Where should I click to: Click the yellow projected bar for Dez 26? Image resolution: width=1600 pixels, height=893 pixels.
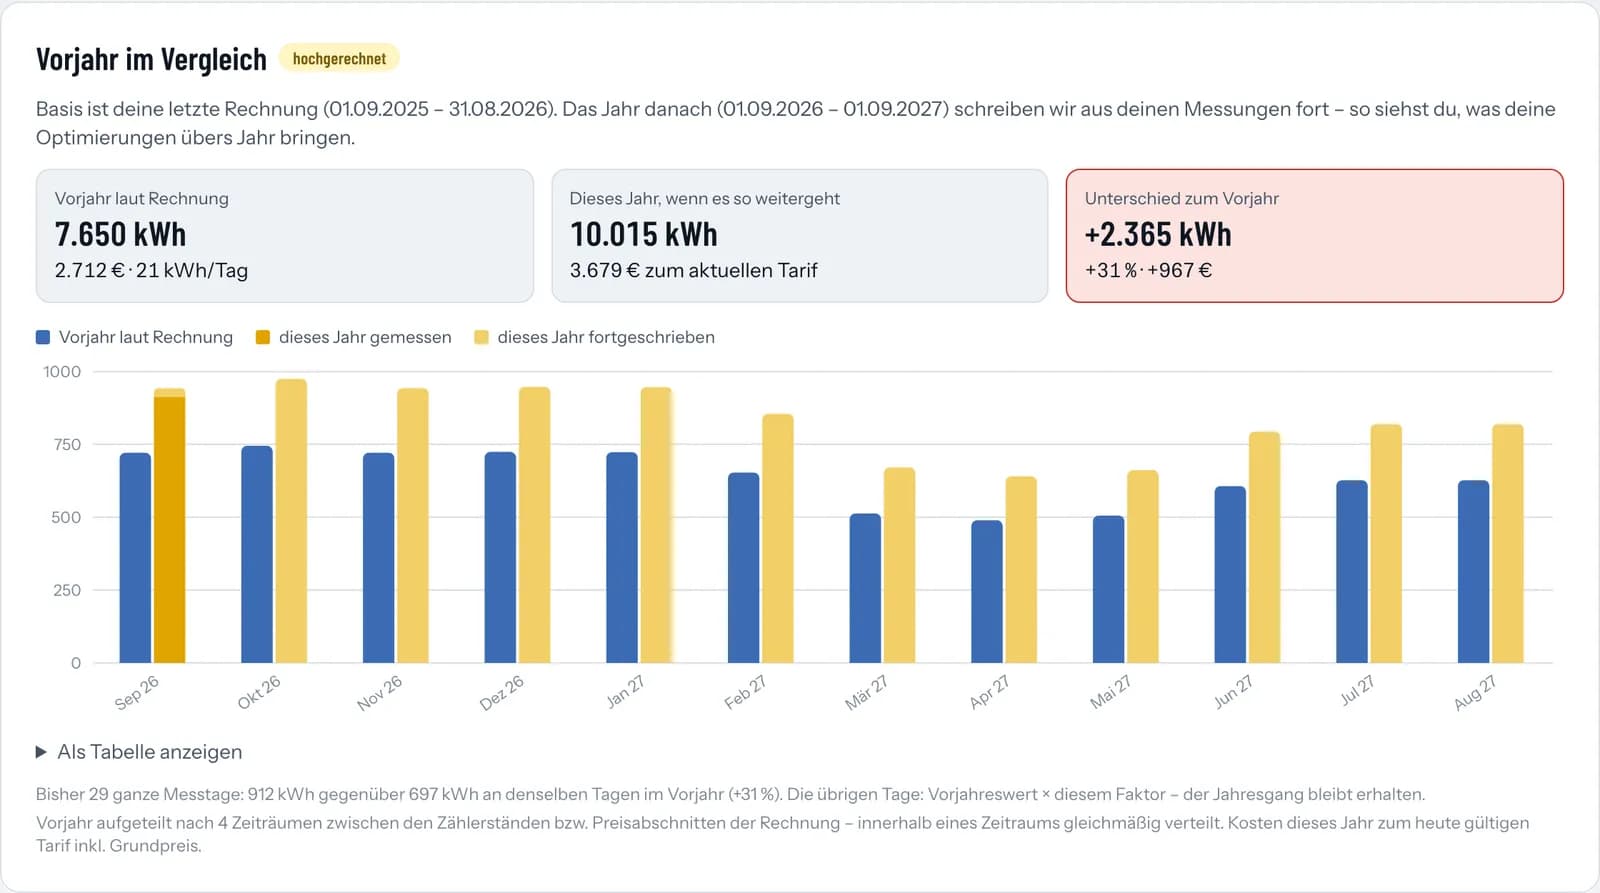[534, 525]
